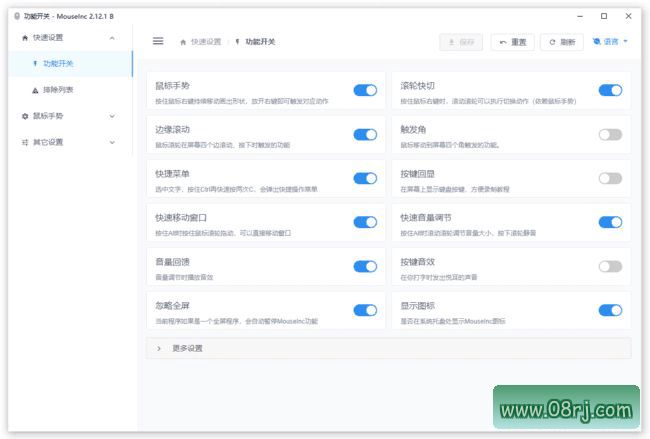
Task: Click the home icon beside 快速设置 in sidebar
Action: (x=25, y=38)
